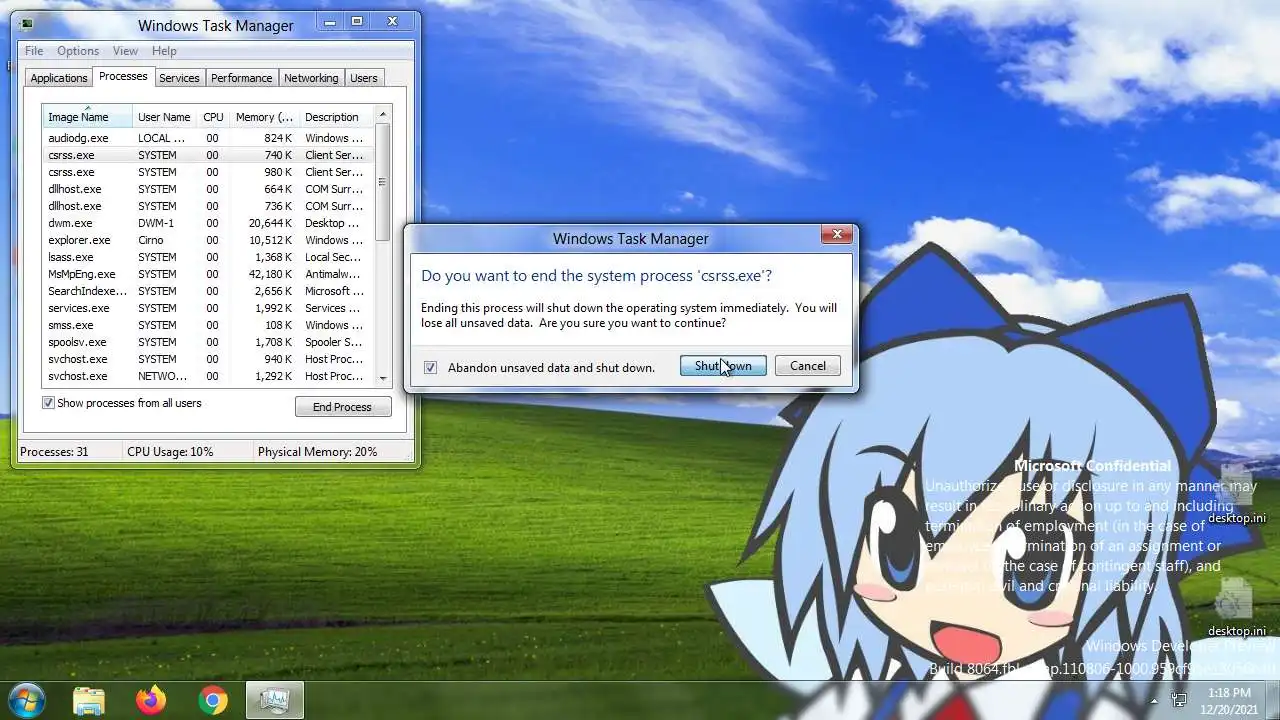Viewport: 1280px width, 720px height.
Task: Toggle Abandon unsaved data and shut down checkbox
Action: tap(430, 367)
